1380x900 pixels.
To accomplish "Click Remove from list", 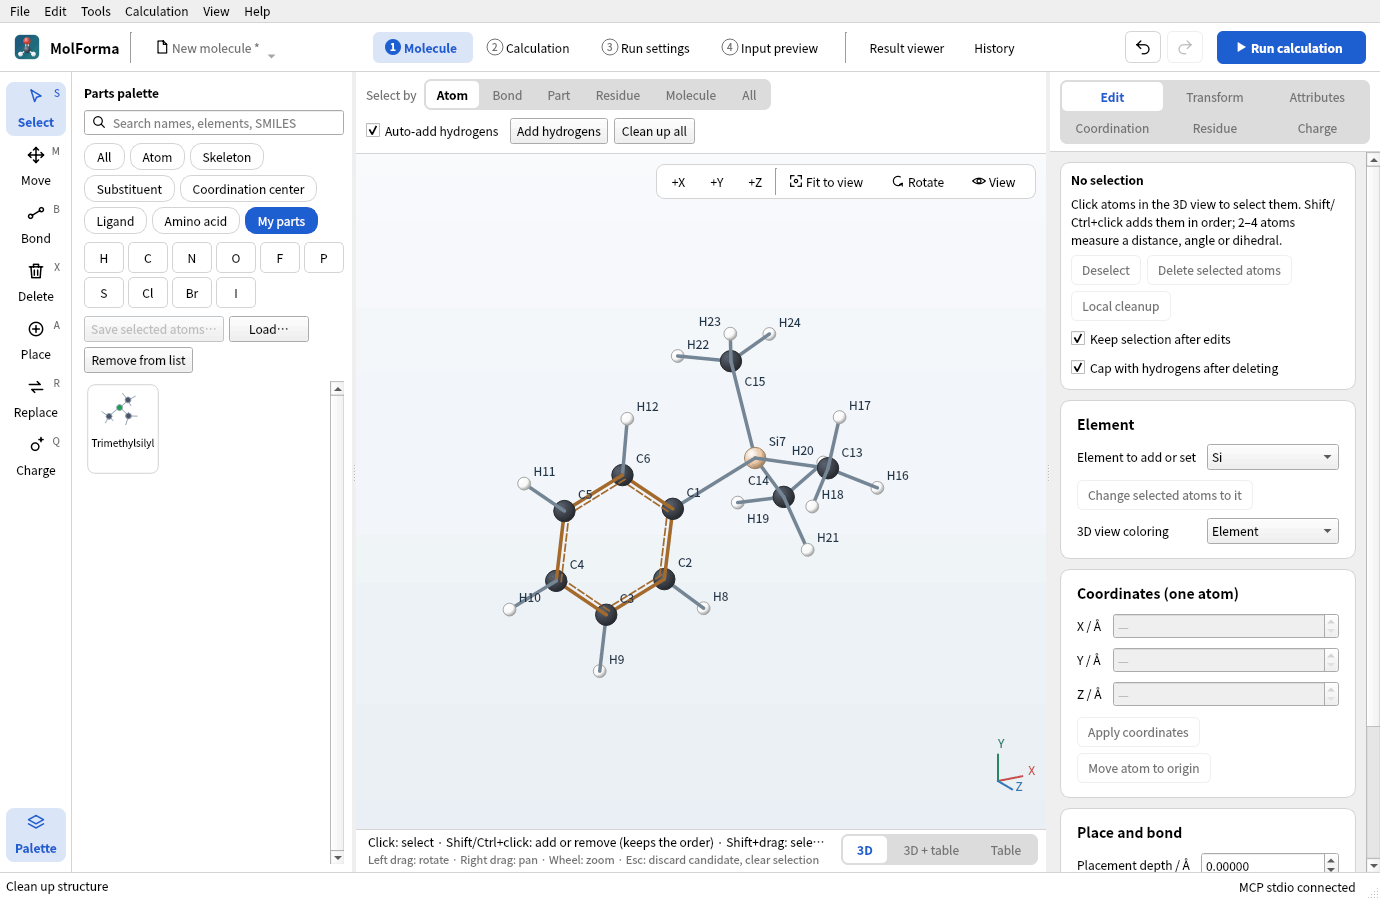I will click(x=138, y=360).
